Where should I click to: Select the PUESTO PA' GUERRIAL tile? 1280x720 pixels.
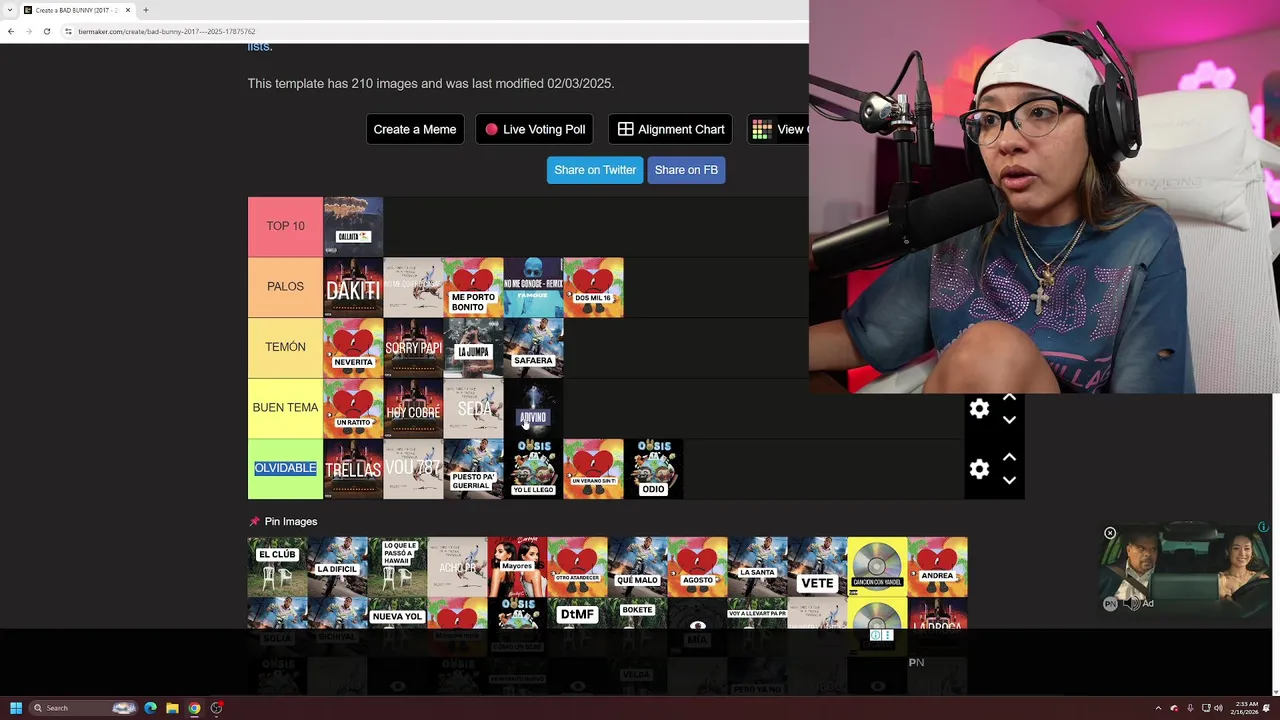[x=473, y=469]
